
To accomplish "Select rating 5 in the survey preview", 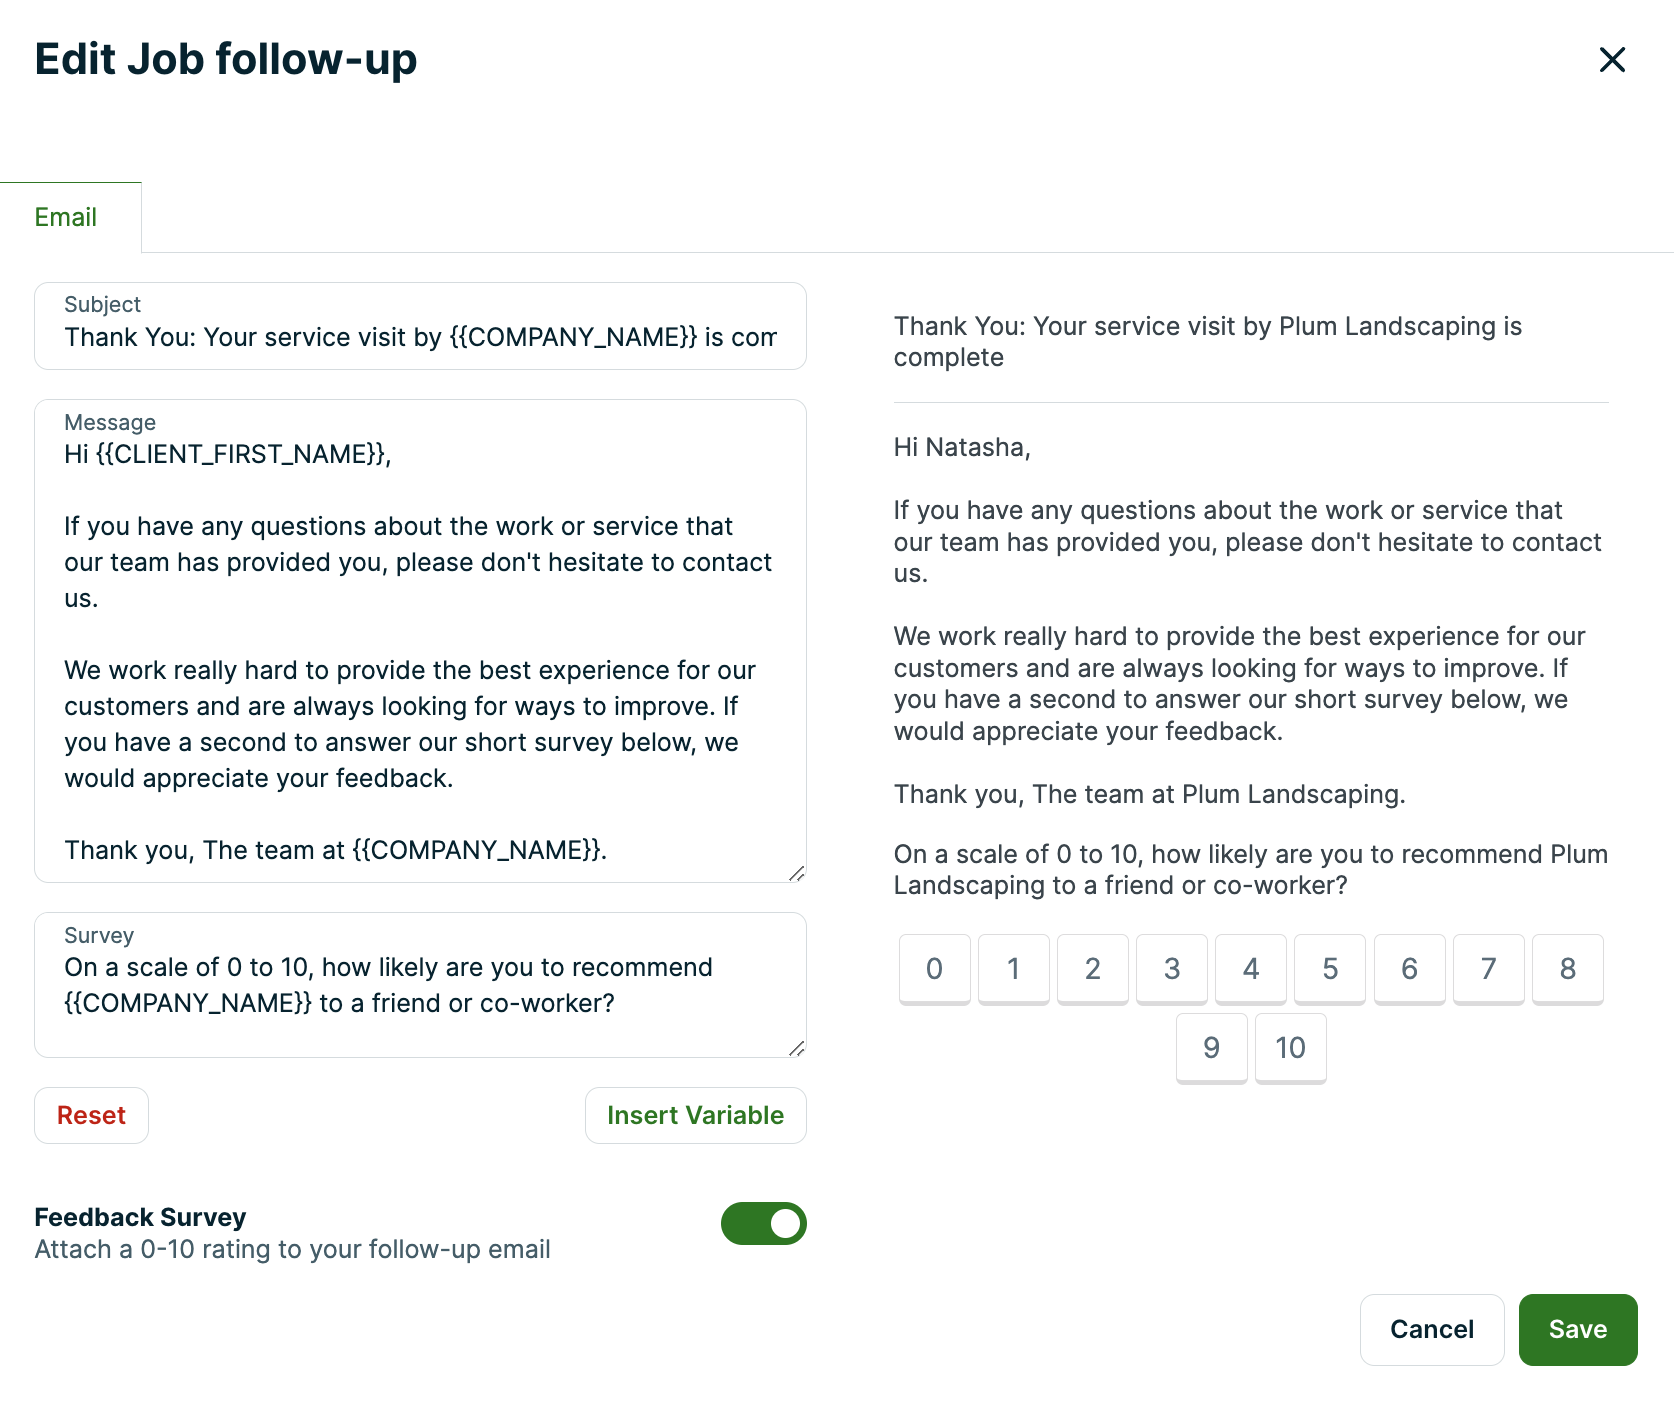I will 1330,968.
